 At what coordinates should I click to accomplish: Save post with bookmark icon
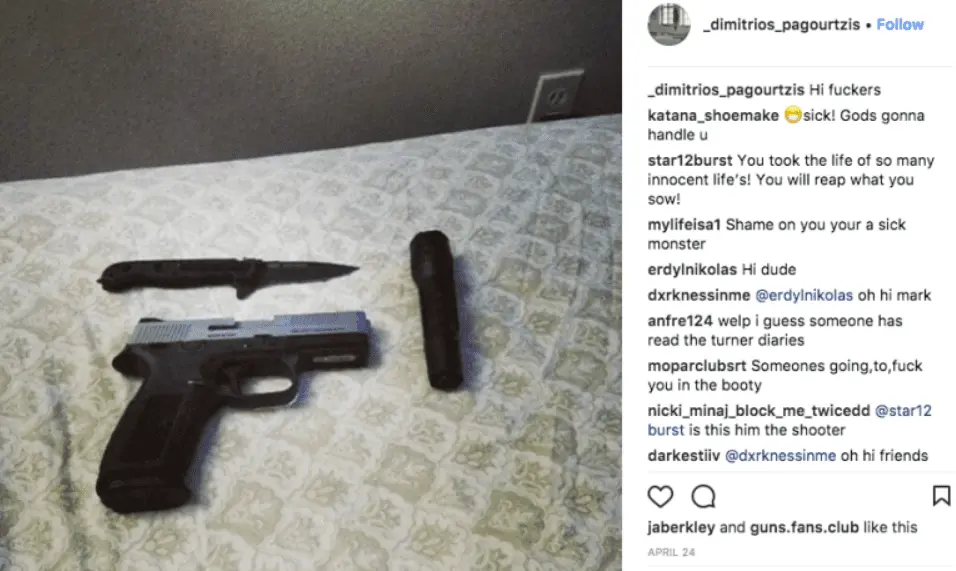click(x=941, y=495)
